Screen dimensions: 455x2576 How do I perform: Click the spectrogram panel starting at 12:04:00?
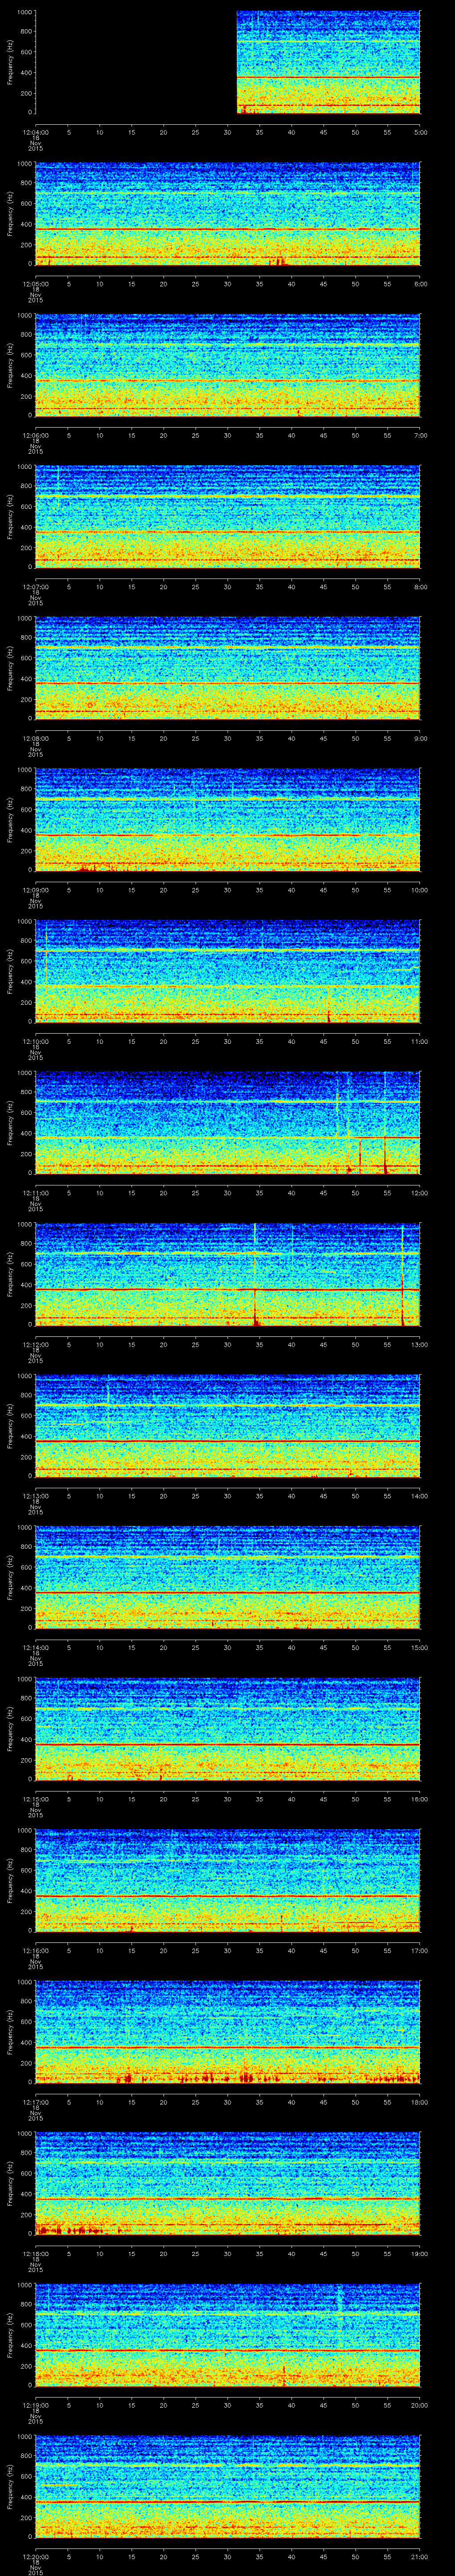(228, 62)
